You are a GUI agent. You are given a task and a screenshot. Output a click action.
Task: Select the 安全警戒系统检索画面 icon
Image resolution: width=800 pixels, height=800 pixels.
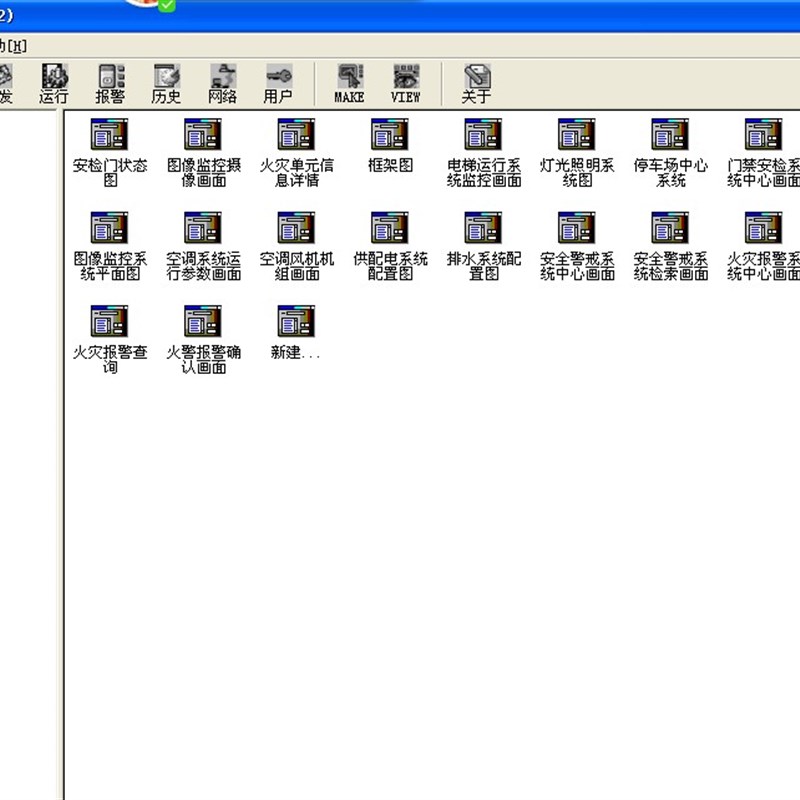click(670, 228)
